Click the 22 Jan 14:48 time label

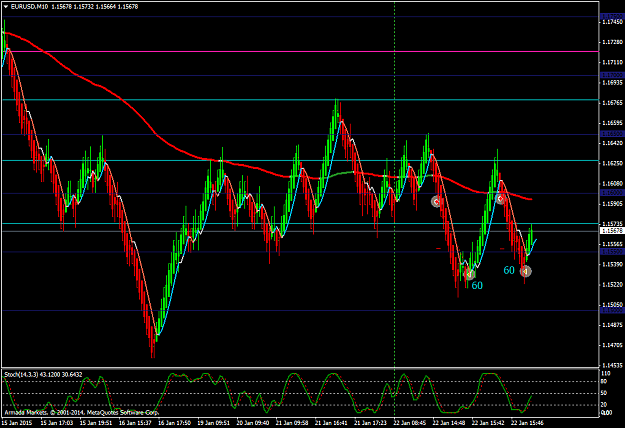pos(449,422)
